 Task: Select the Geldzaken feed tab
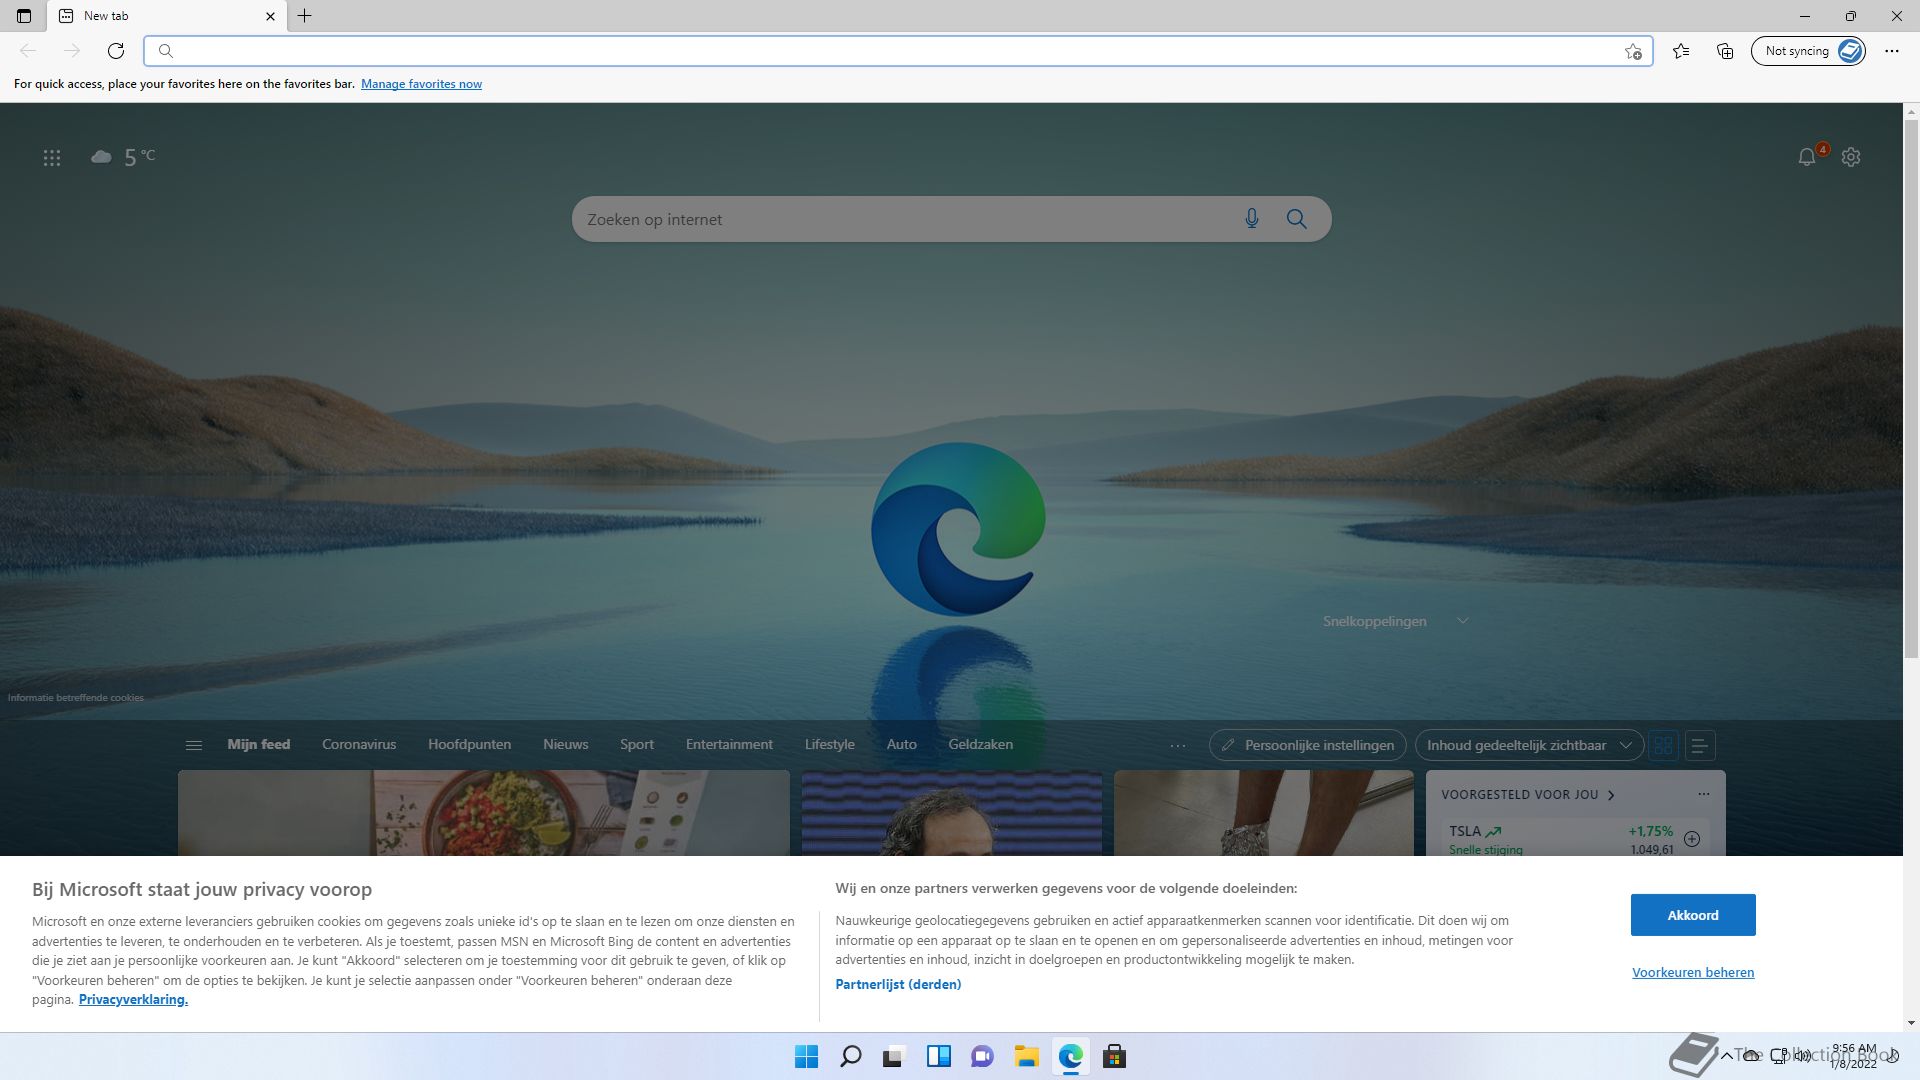click(x=980, y=744)
